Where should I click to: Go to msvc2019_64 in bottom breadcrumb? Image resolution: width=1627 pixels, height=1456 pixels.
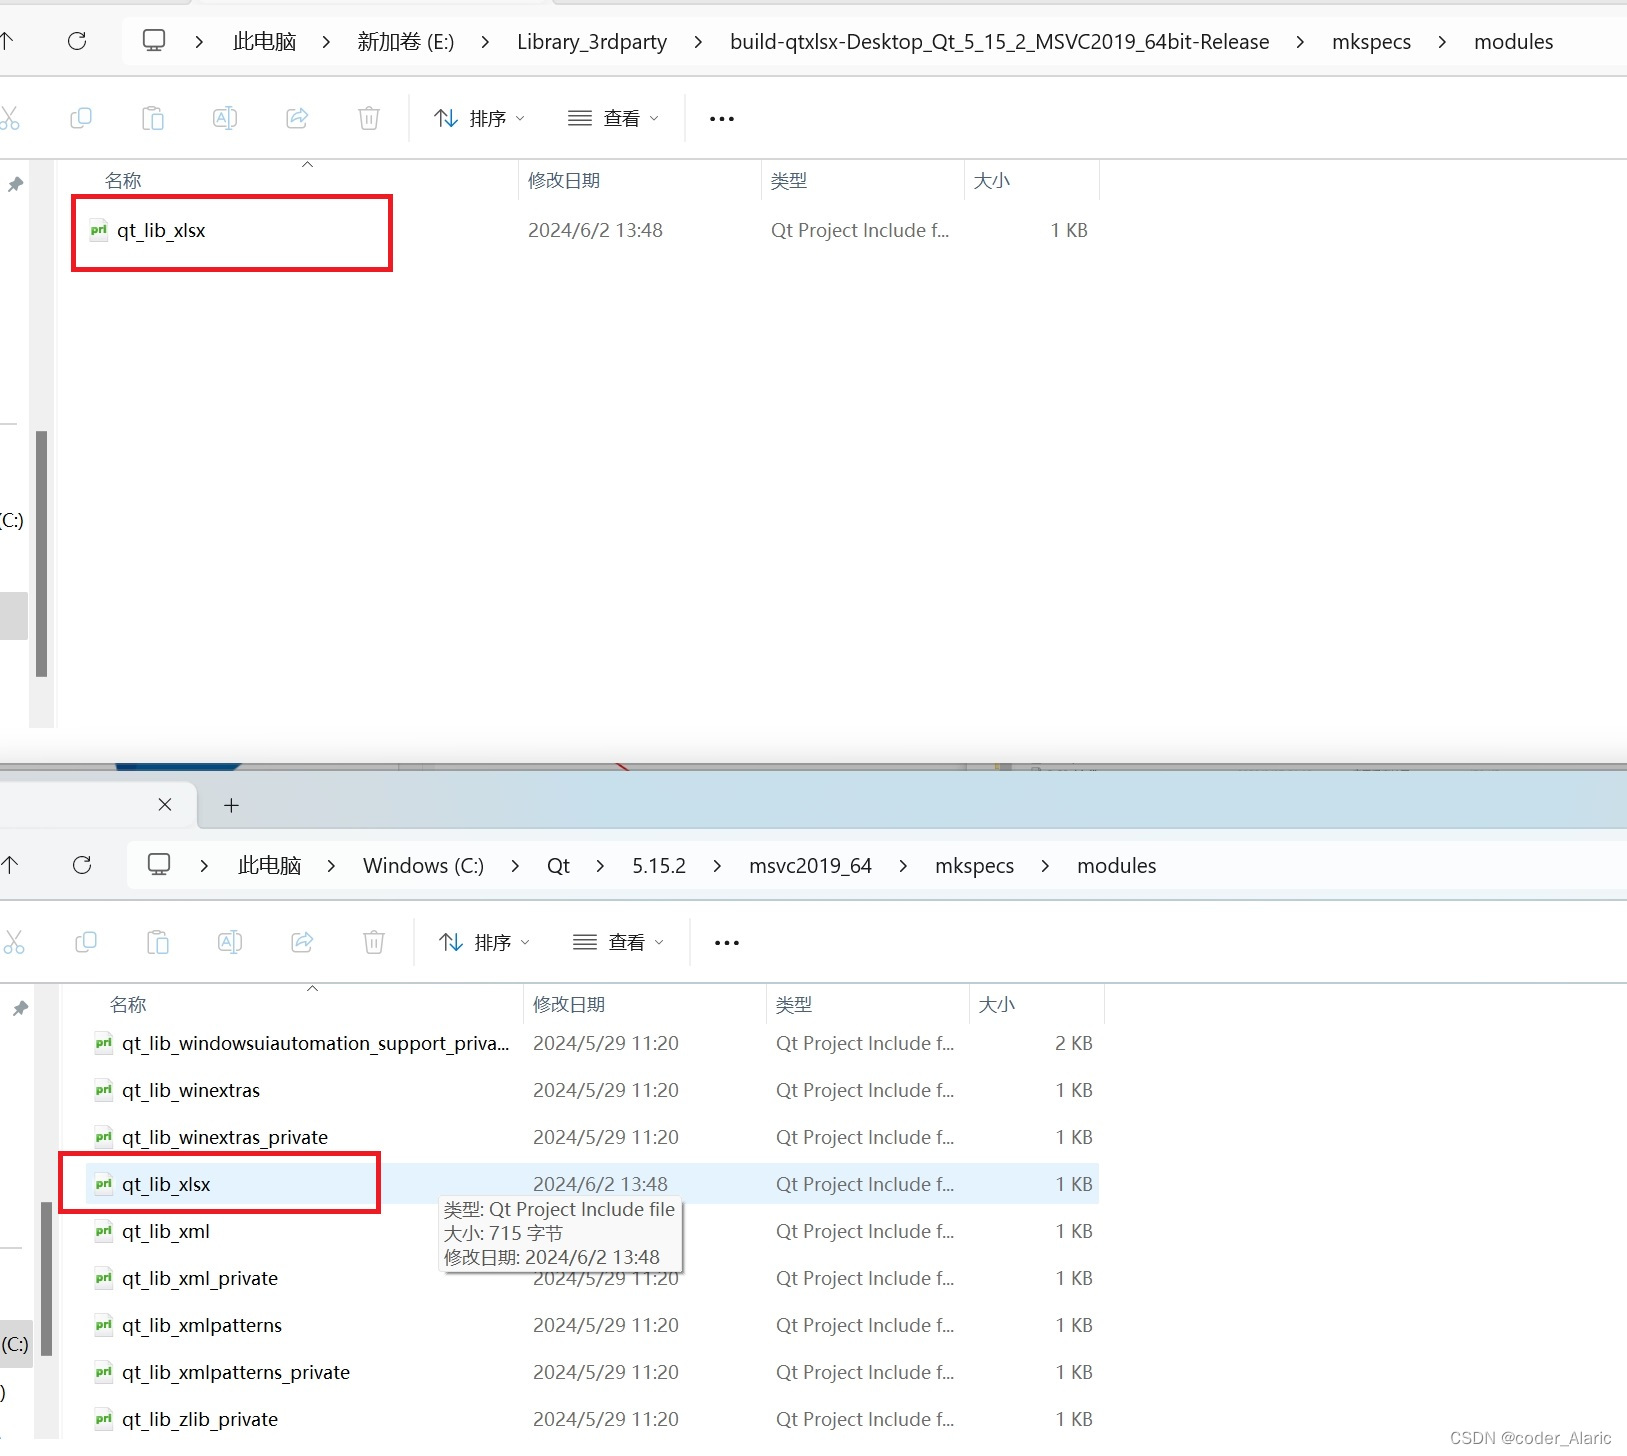[810, 866]
